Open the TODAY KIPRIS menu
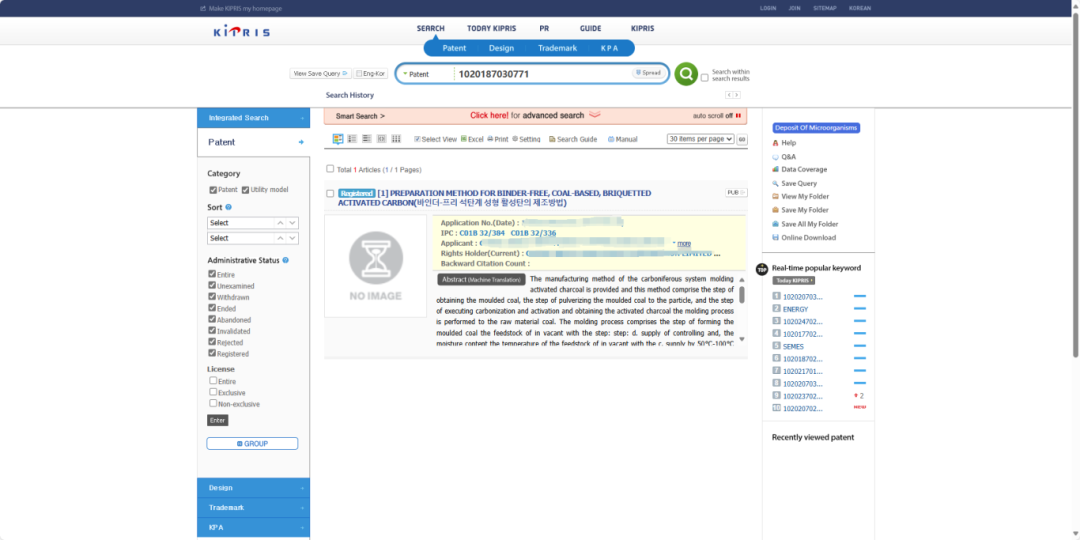The width and height of the screenshot is (1080, 540). (492, 29)
